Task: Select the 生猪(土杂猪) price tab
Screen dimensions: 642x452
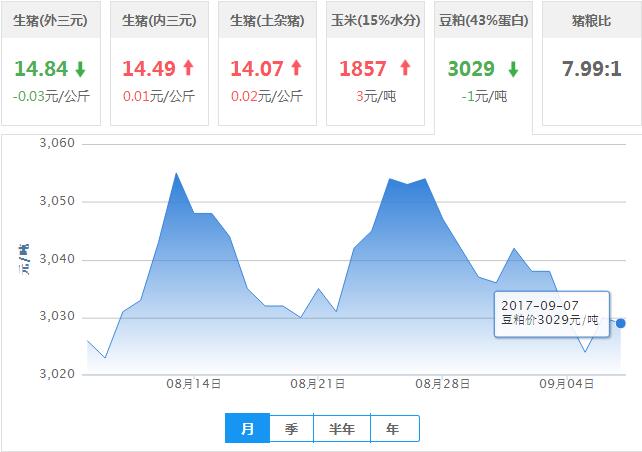Action: point(267,63)
